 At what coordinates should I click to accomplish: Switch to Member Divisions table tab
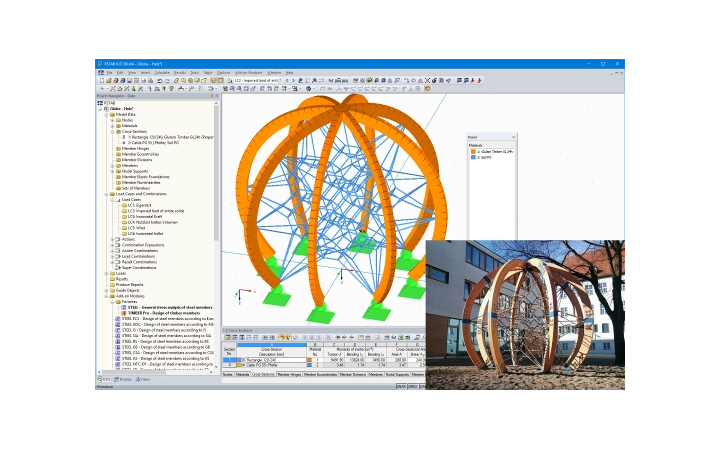pos(353,375)
